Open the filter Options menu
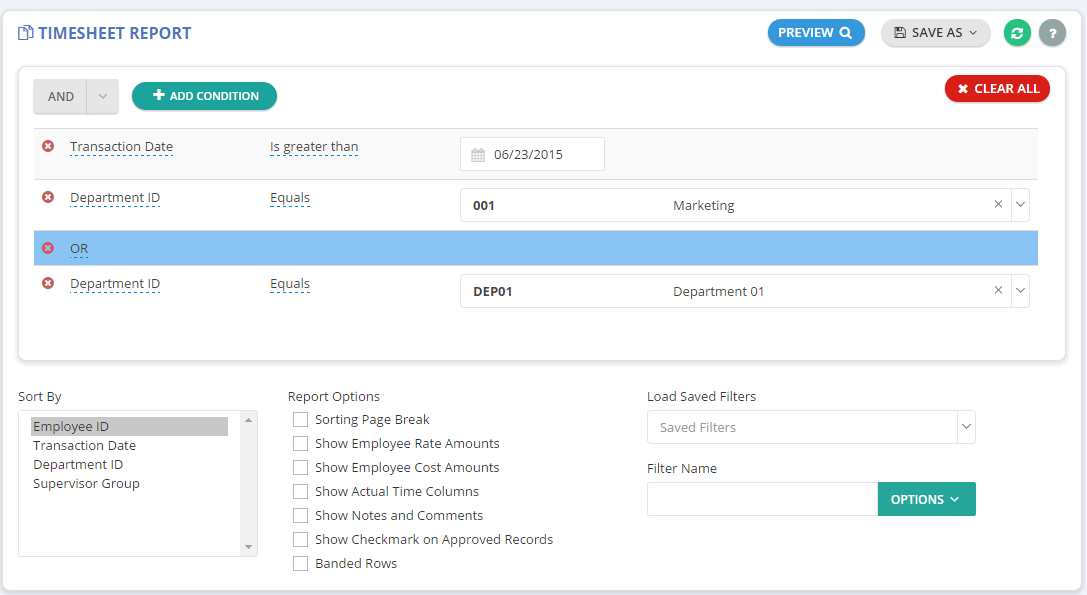 click(925, 500)
